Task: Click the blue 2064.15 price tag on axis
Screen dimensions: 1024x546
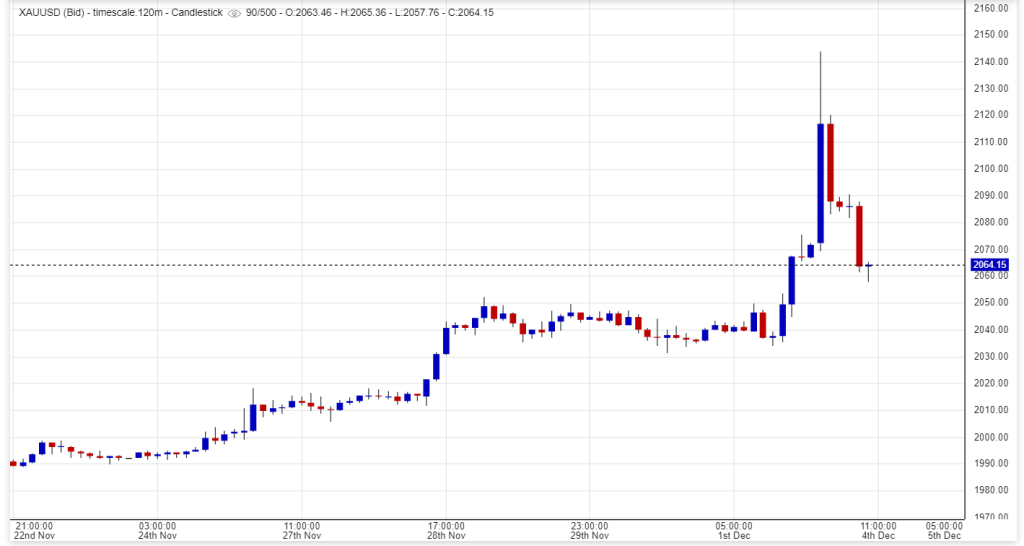Action: click(990, 265)
